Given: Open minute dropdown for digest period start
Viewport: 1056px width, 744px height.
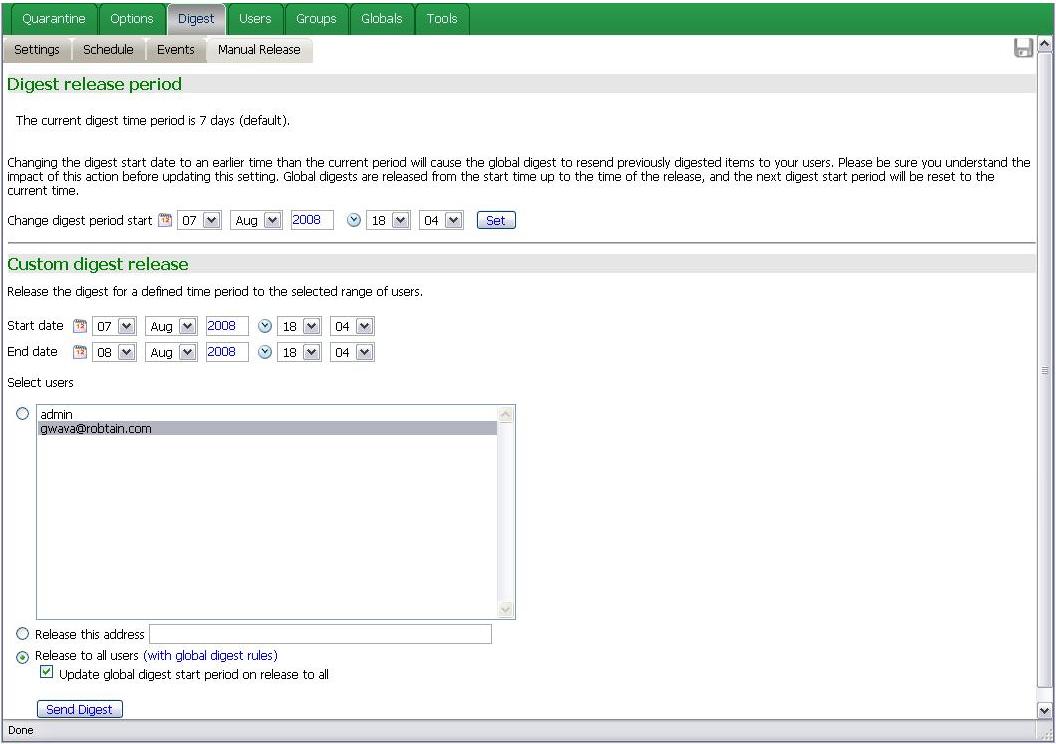Looking at the screenshot, I should 441,220.
